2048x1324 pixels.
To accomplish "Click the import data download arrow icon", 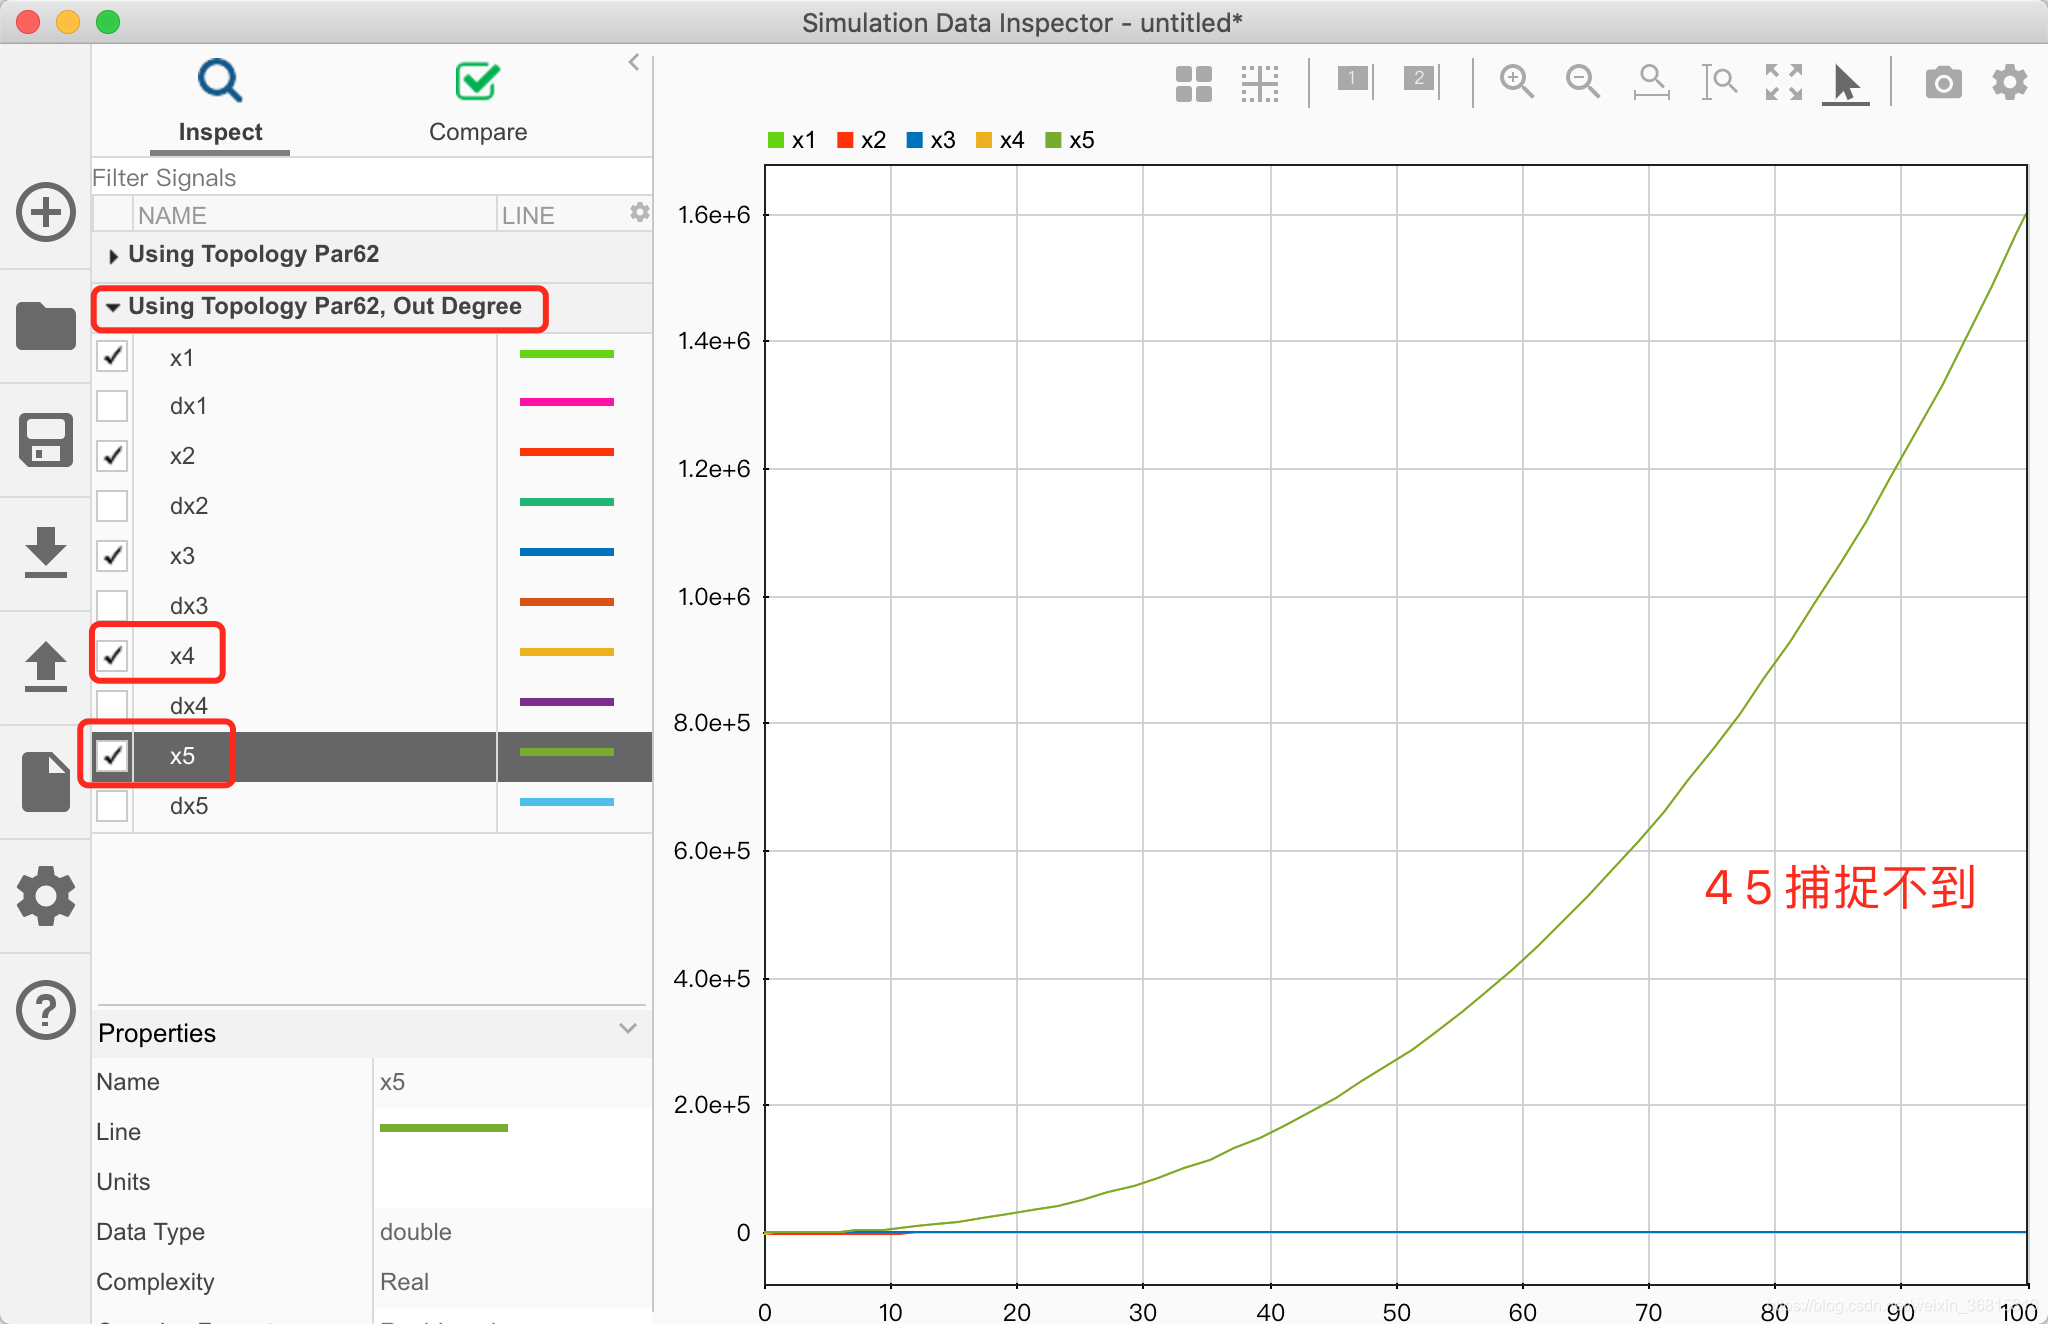I will pos(46,552).
